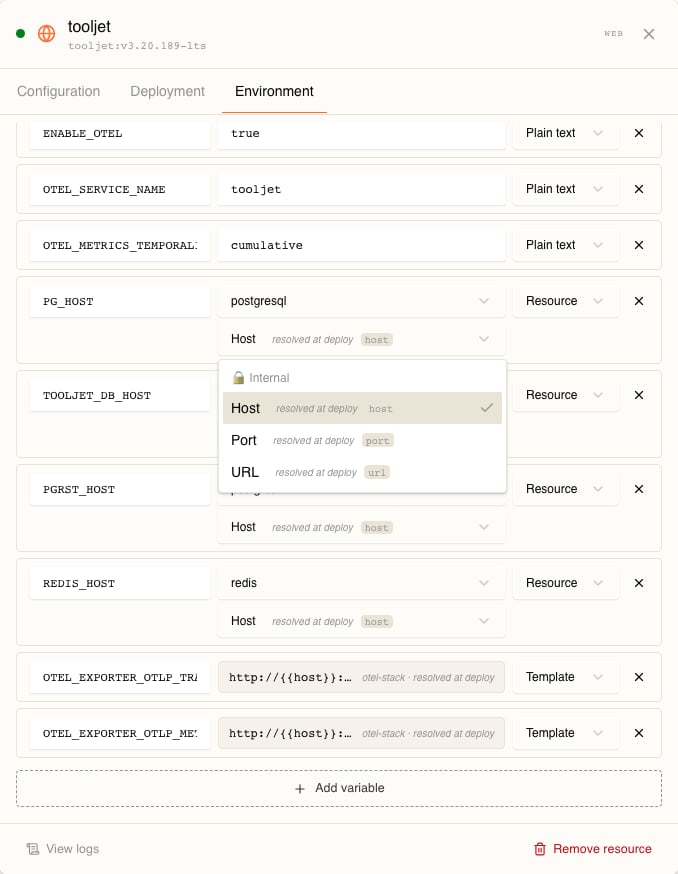Click the plus icon in Add variable
Screen dimensions: 678x874
tap(300, 788)
